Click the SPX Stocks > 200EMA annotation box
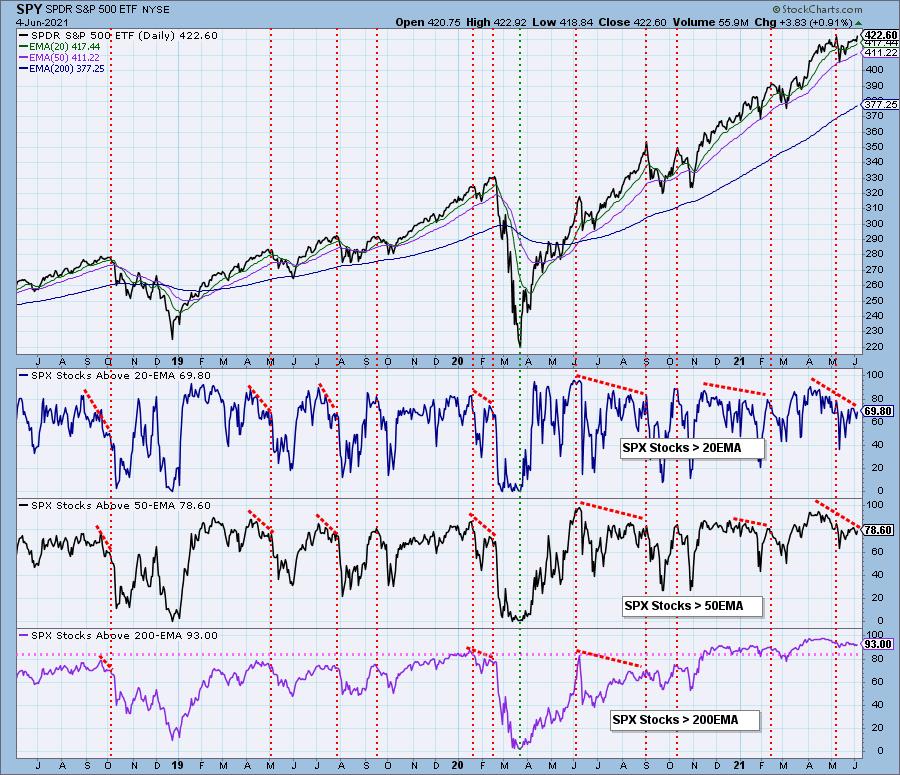 coord(685,720)
